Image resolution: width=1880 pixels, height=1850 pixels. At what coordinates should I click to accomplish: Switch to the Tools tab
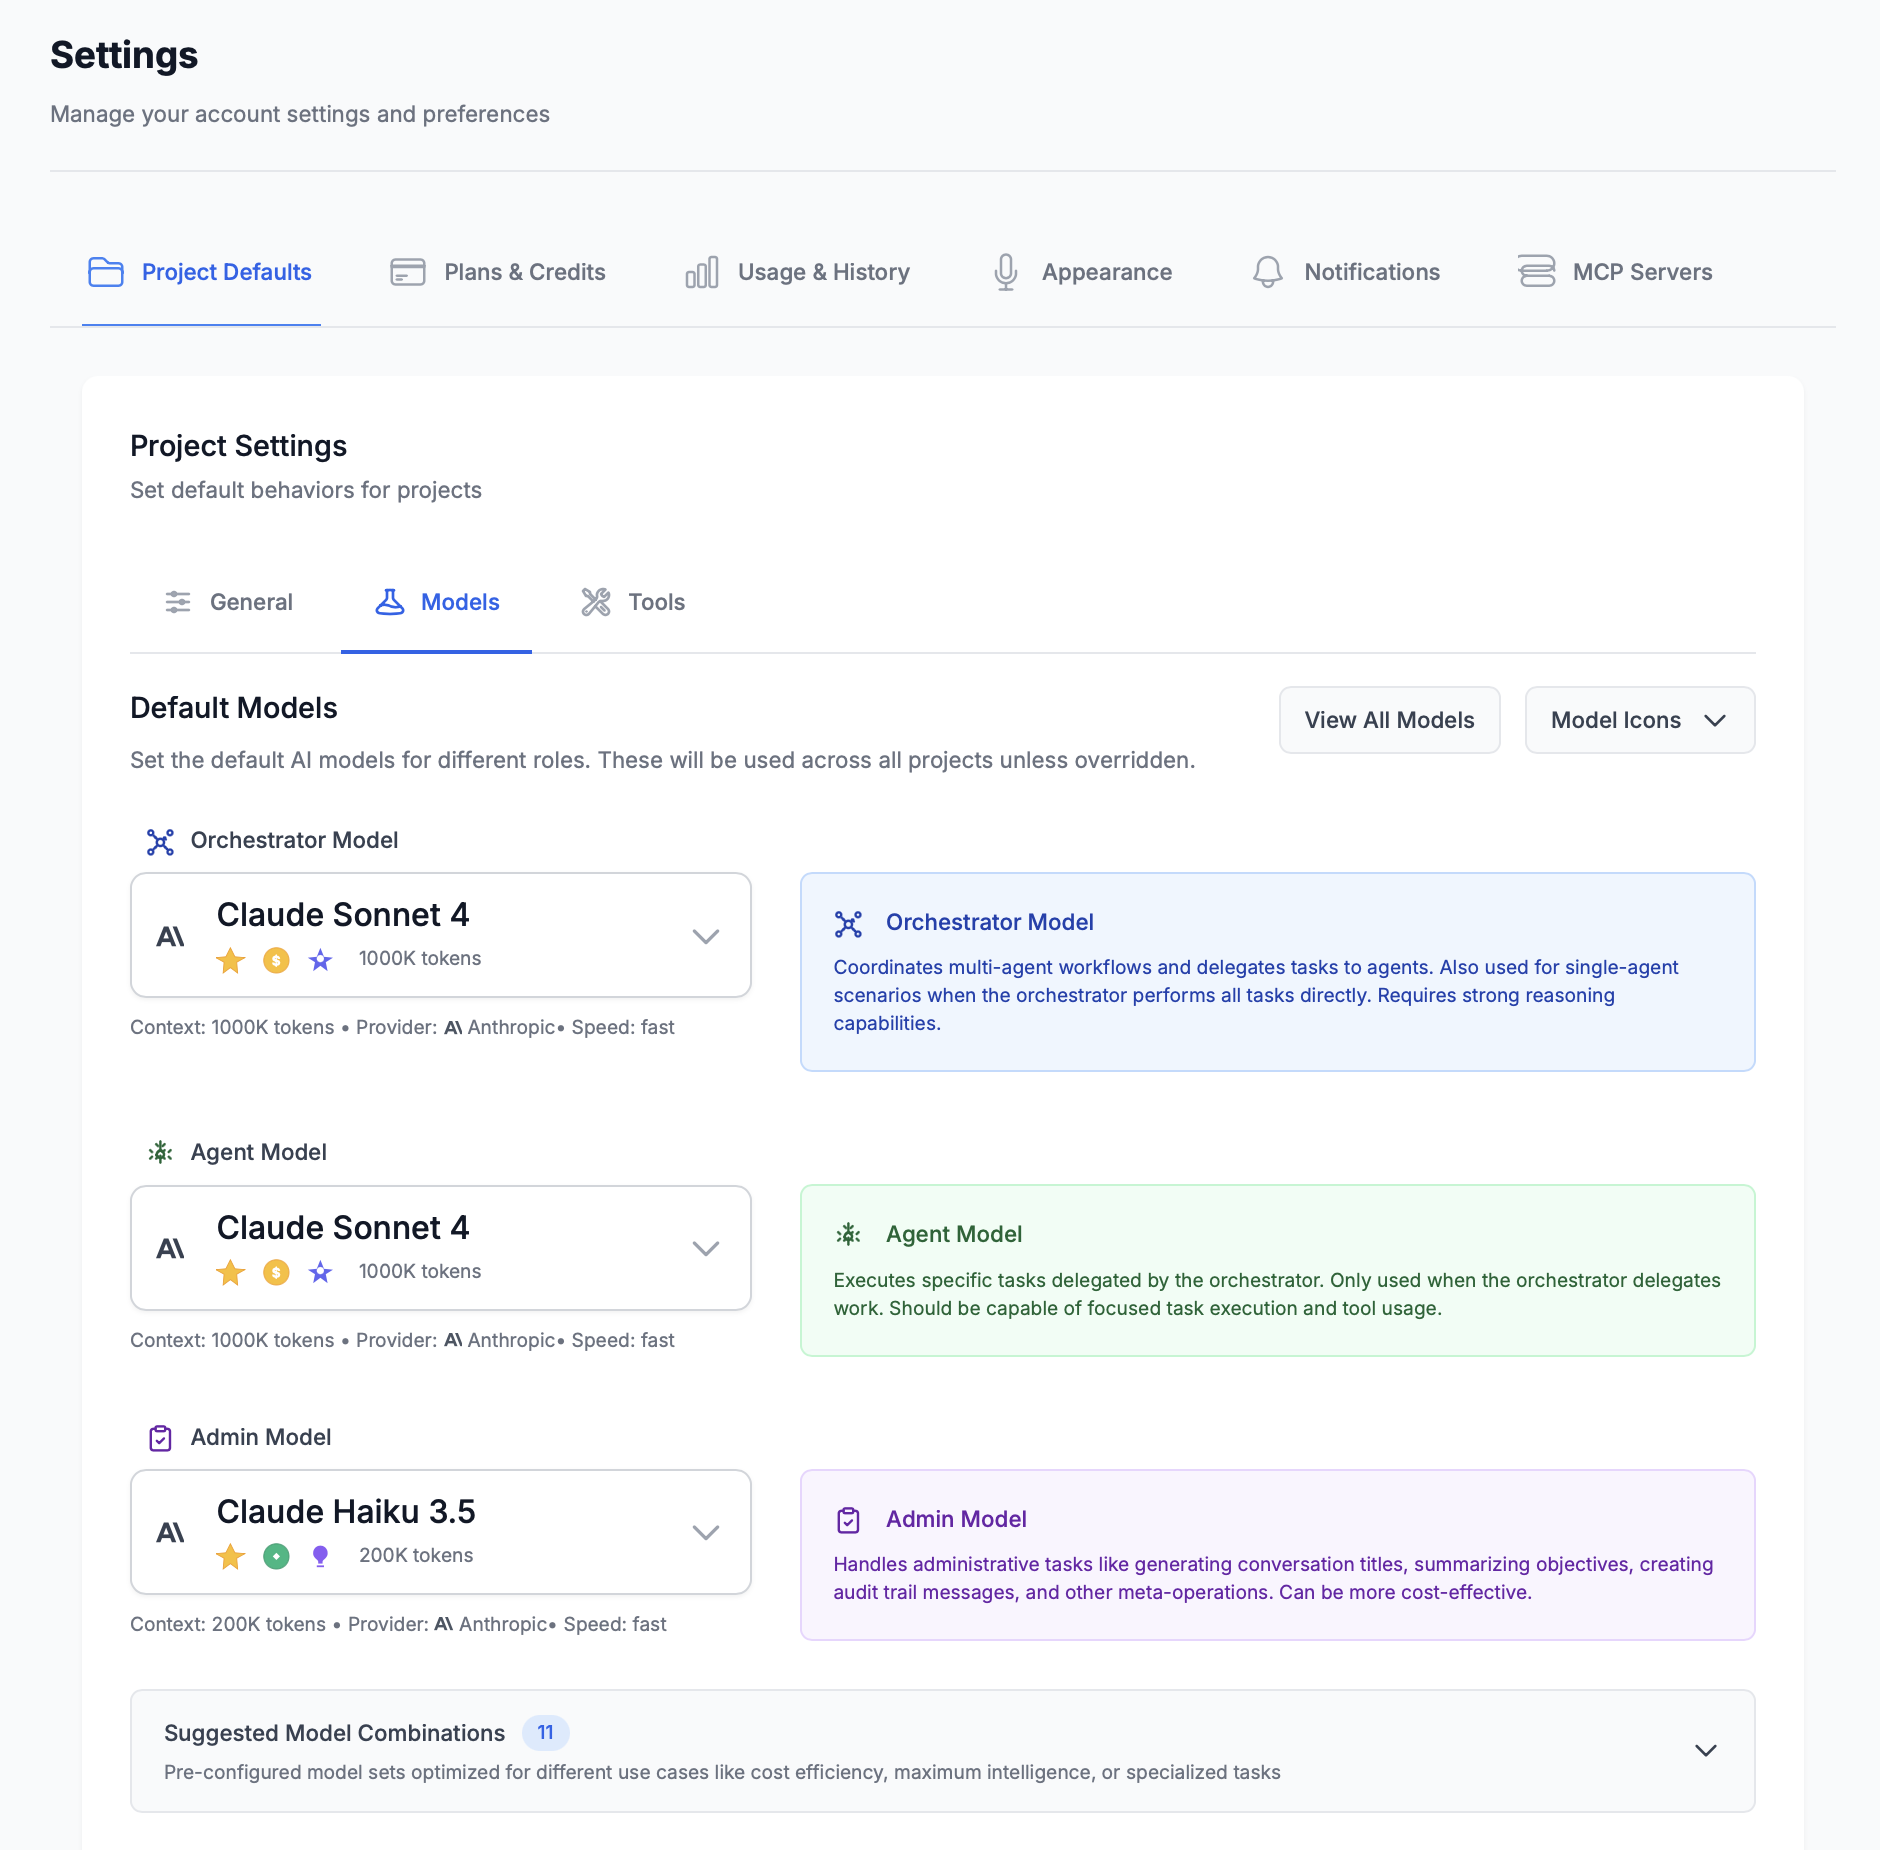(x=632, y=601)
